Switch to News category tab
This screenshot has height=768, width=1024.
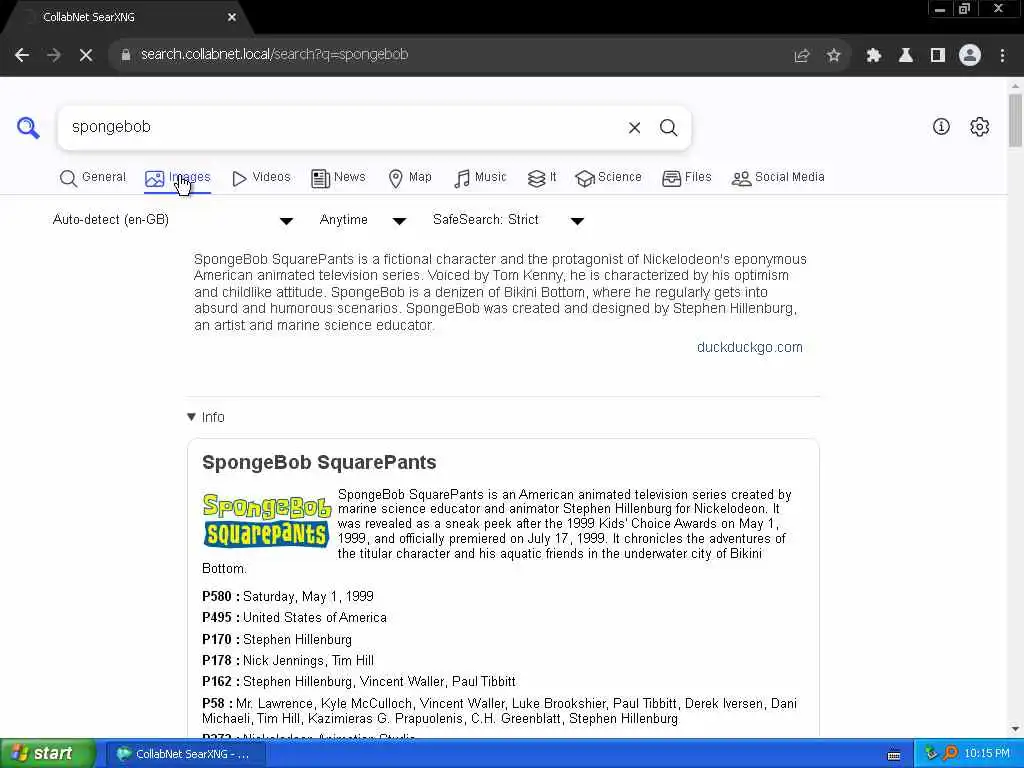tap(338, 178)
